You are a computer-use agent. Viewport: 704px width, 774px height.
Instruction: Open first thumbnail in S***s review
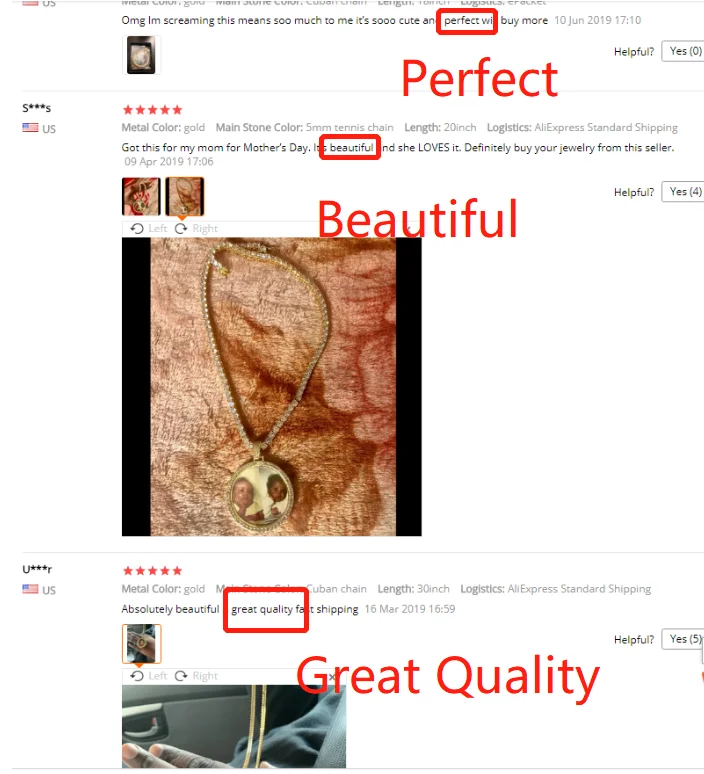(141, 196)
